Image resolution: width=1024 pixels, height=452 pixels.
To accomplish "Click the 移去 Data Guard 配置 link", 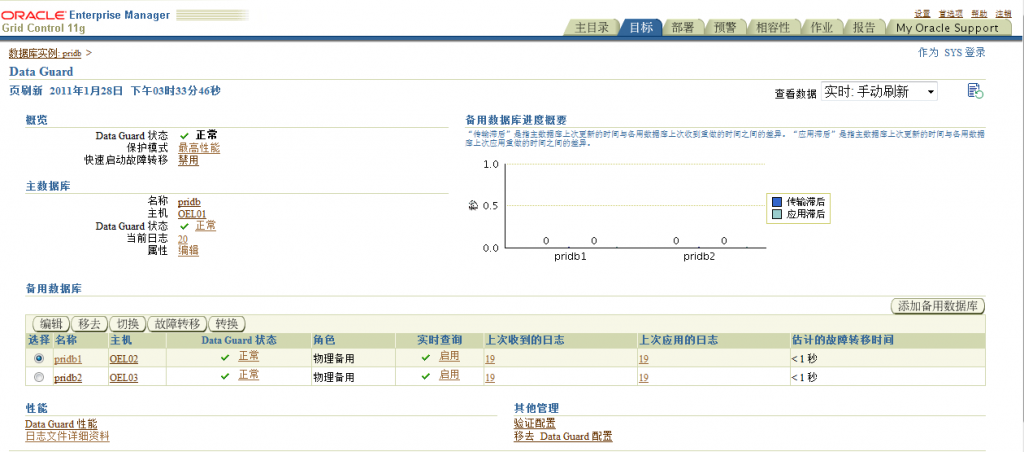I will pos(564,436).
